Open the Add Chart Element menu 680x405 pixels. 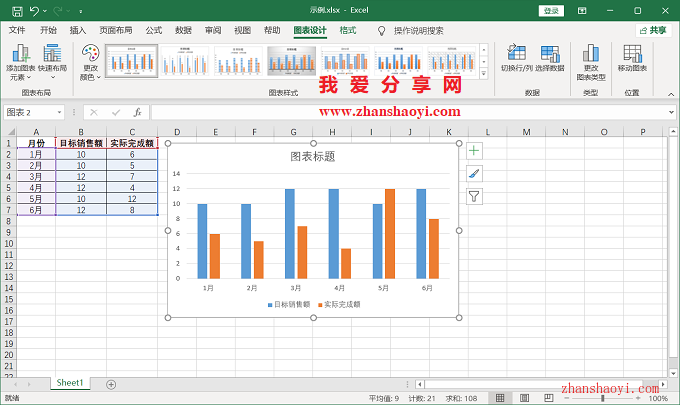coord(20,62)
